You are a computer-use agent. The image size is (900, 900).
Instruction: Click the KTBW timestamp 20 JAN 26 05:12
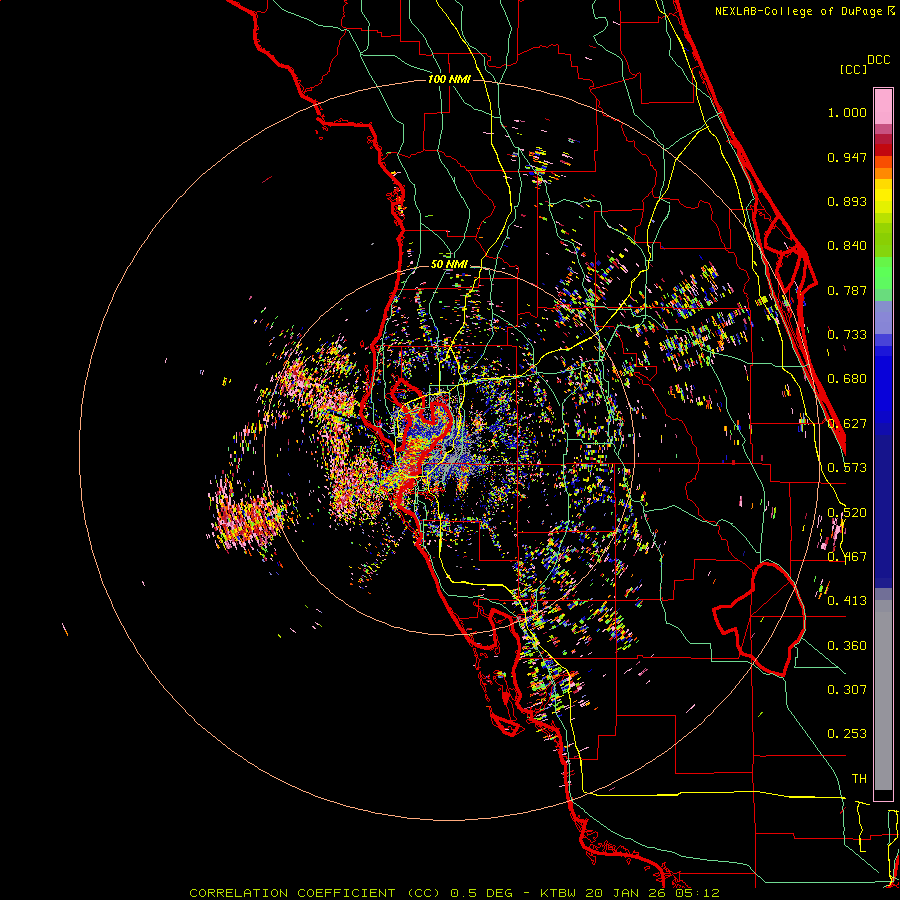click(x=629, y=892)
